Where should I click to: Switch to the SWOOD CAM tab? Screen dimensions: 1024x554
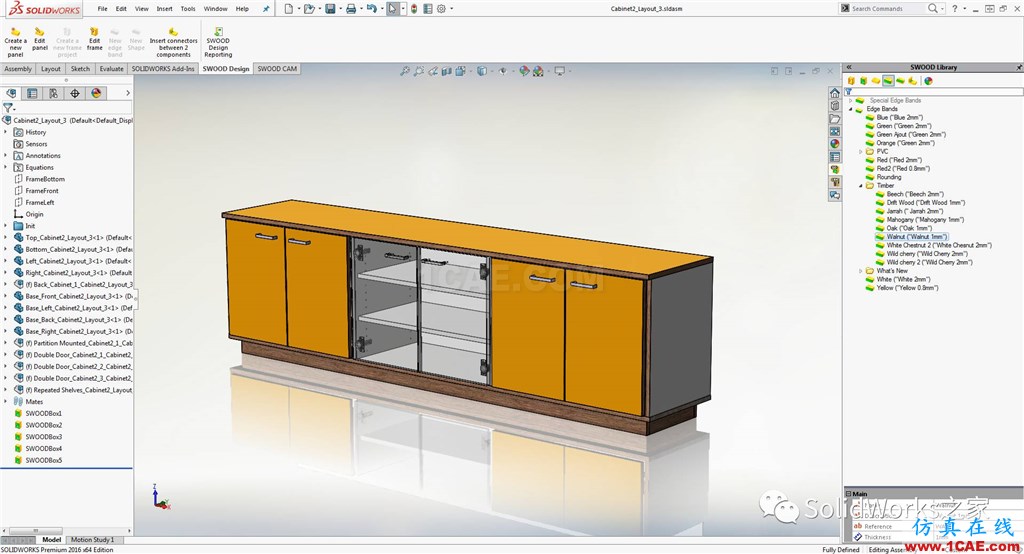tap(277, 69)
